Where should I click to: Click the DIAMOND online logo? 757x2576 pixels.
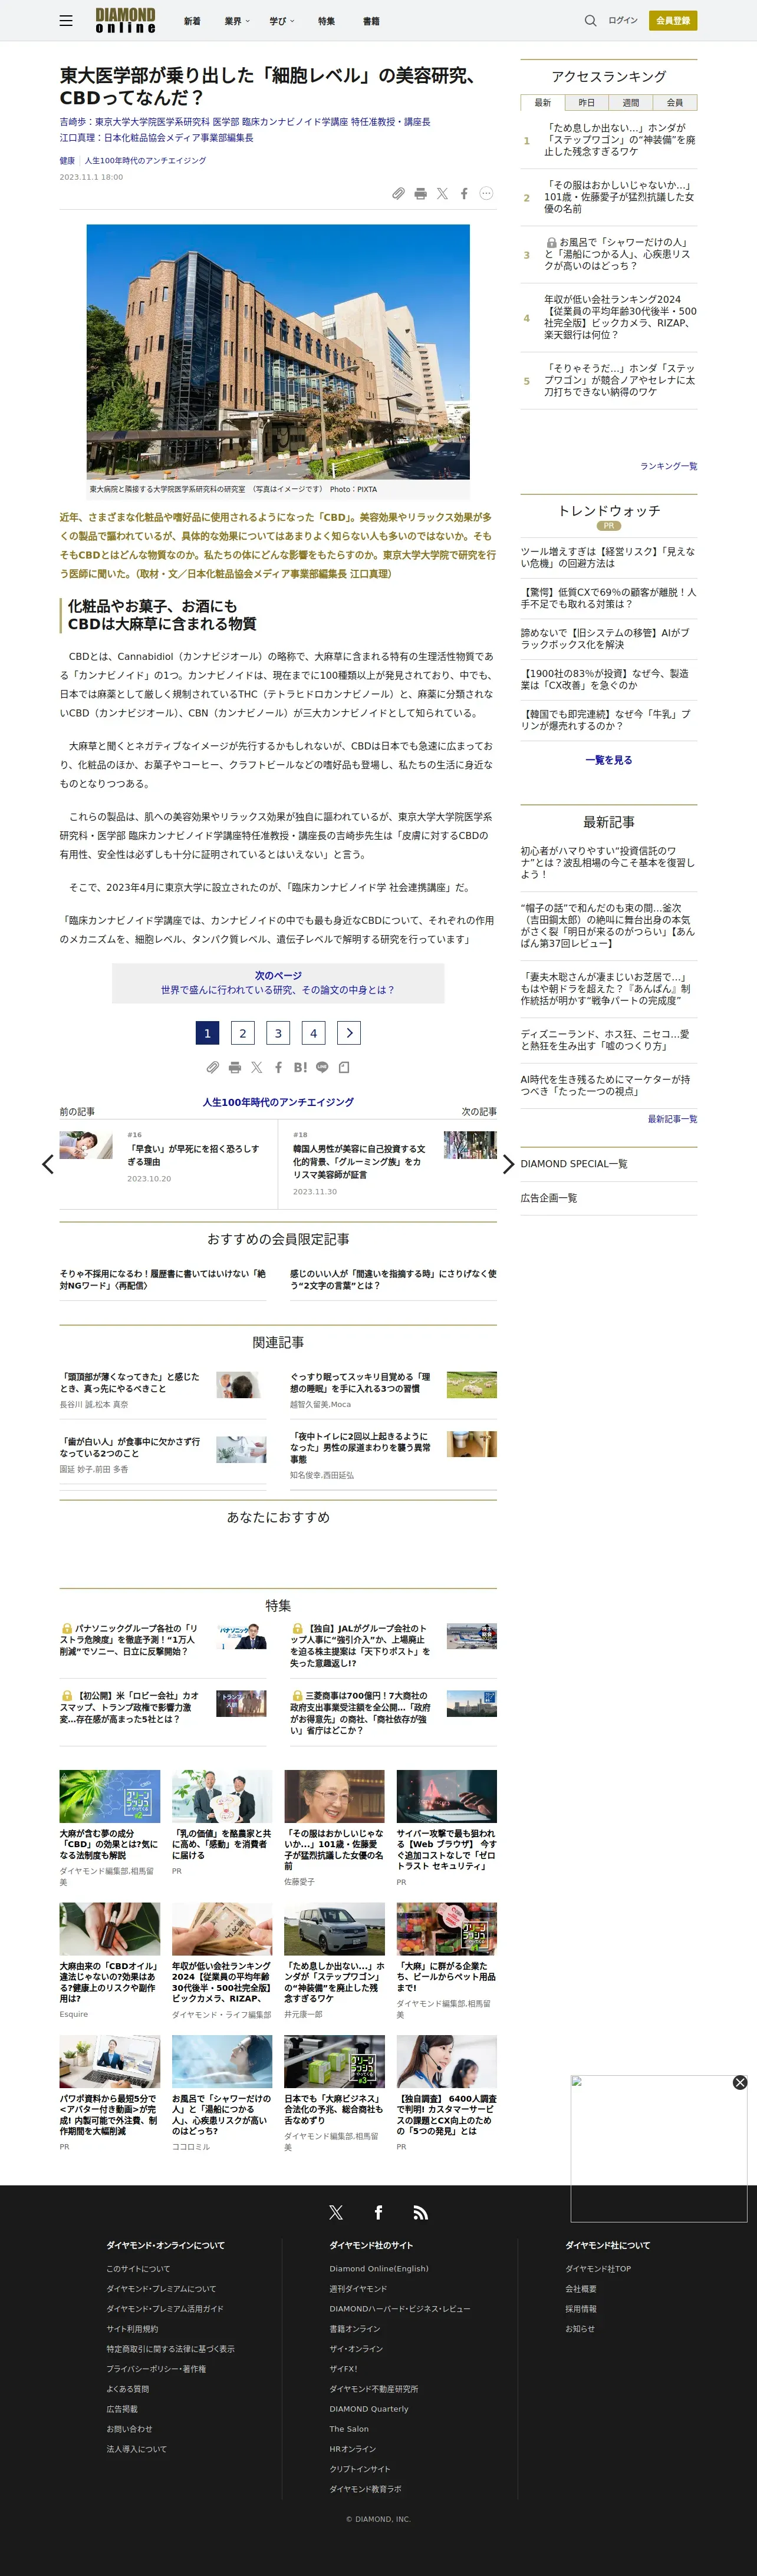click(x=126, y=21)
